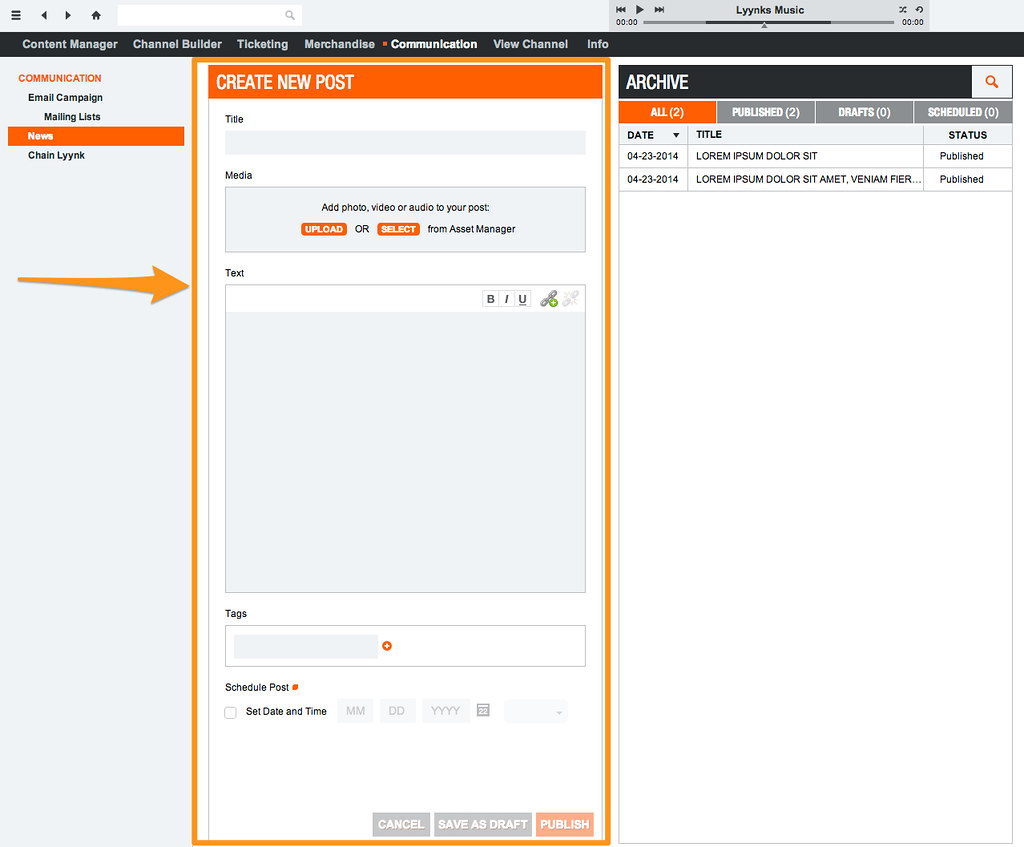The height and width of the screenshot is (847, 1024).
Task: Sort archive by the DATE arrow
Action: [676, 135]
